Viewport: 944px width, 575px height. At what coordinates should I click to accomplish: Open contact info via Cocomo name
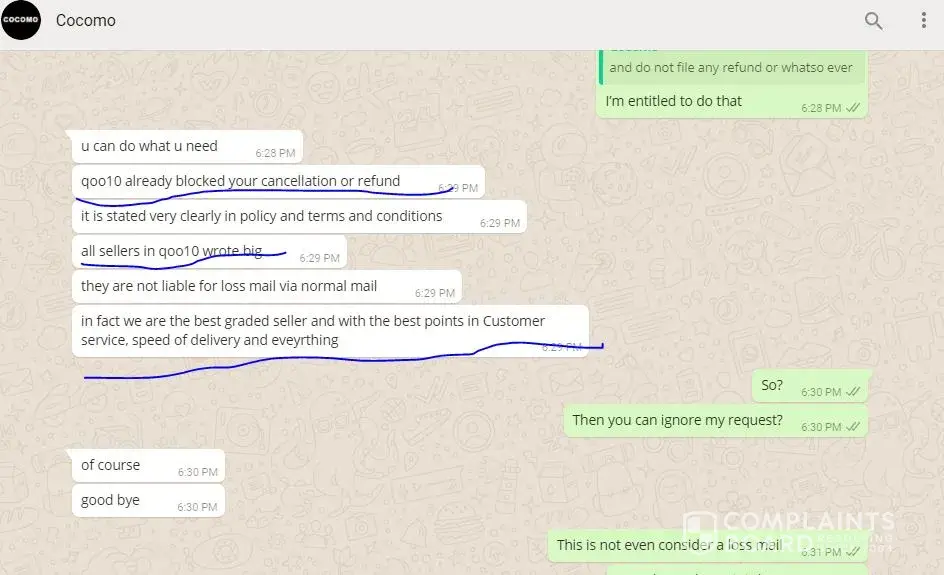tap(85, 20)
